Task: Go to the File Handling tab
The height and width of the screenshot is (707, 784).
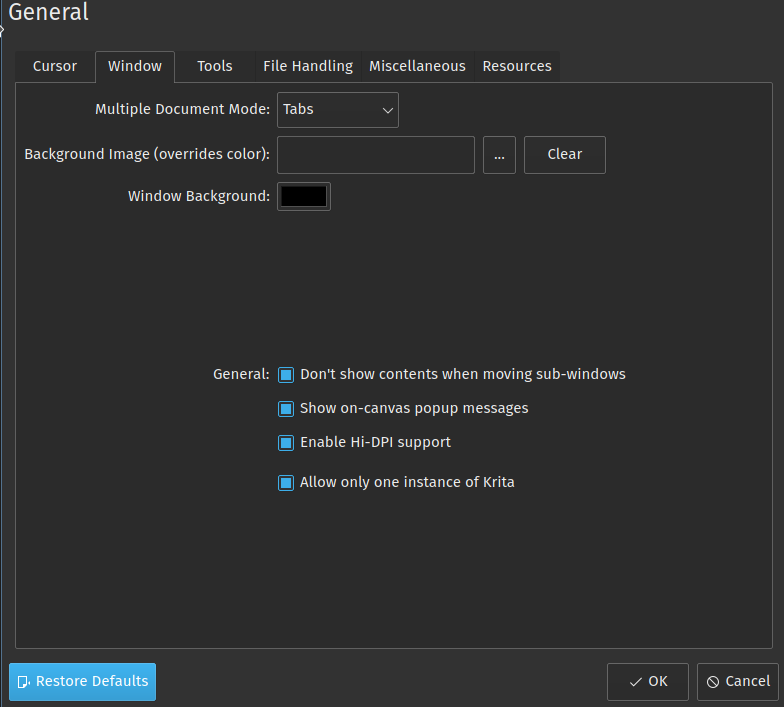Action: click(x=308, y=66)
